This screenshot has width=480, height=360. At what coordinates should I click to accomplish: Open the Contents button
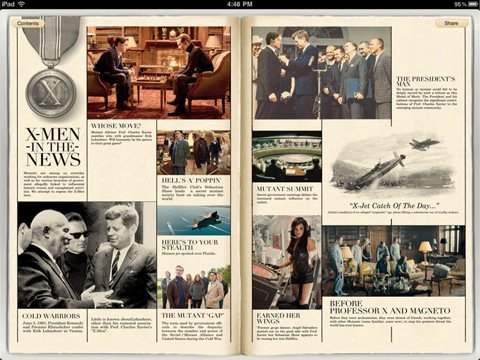[x=28, y=23]
